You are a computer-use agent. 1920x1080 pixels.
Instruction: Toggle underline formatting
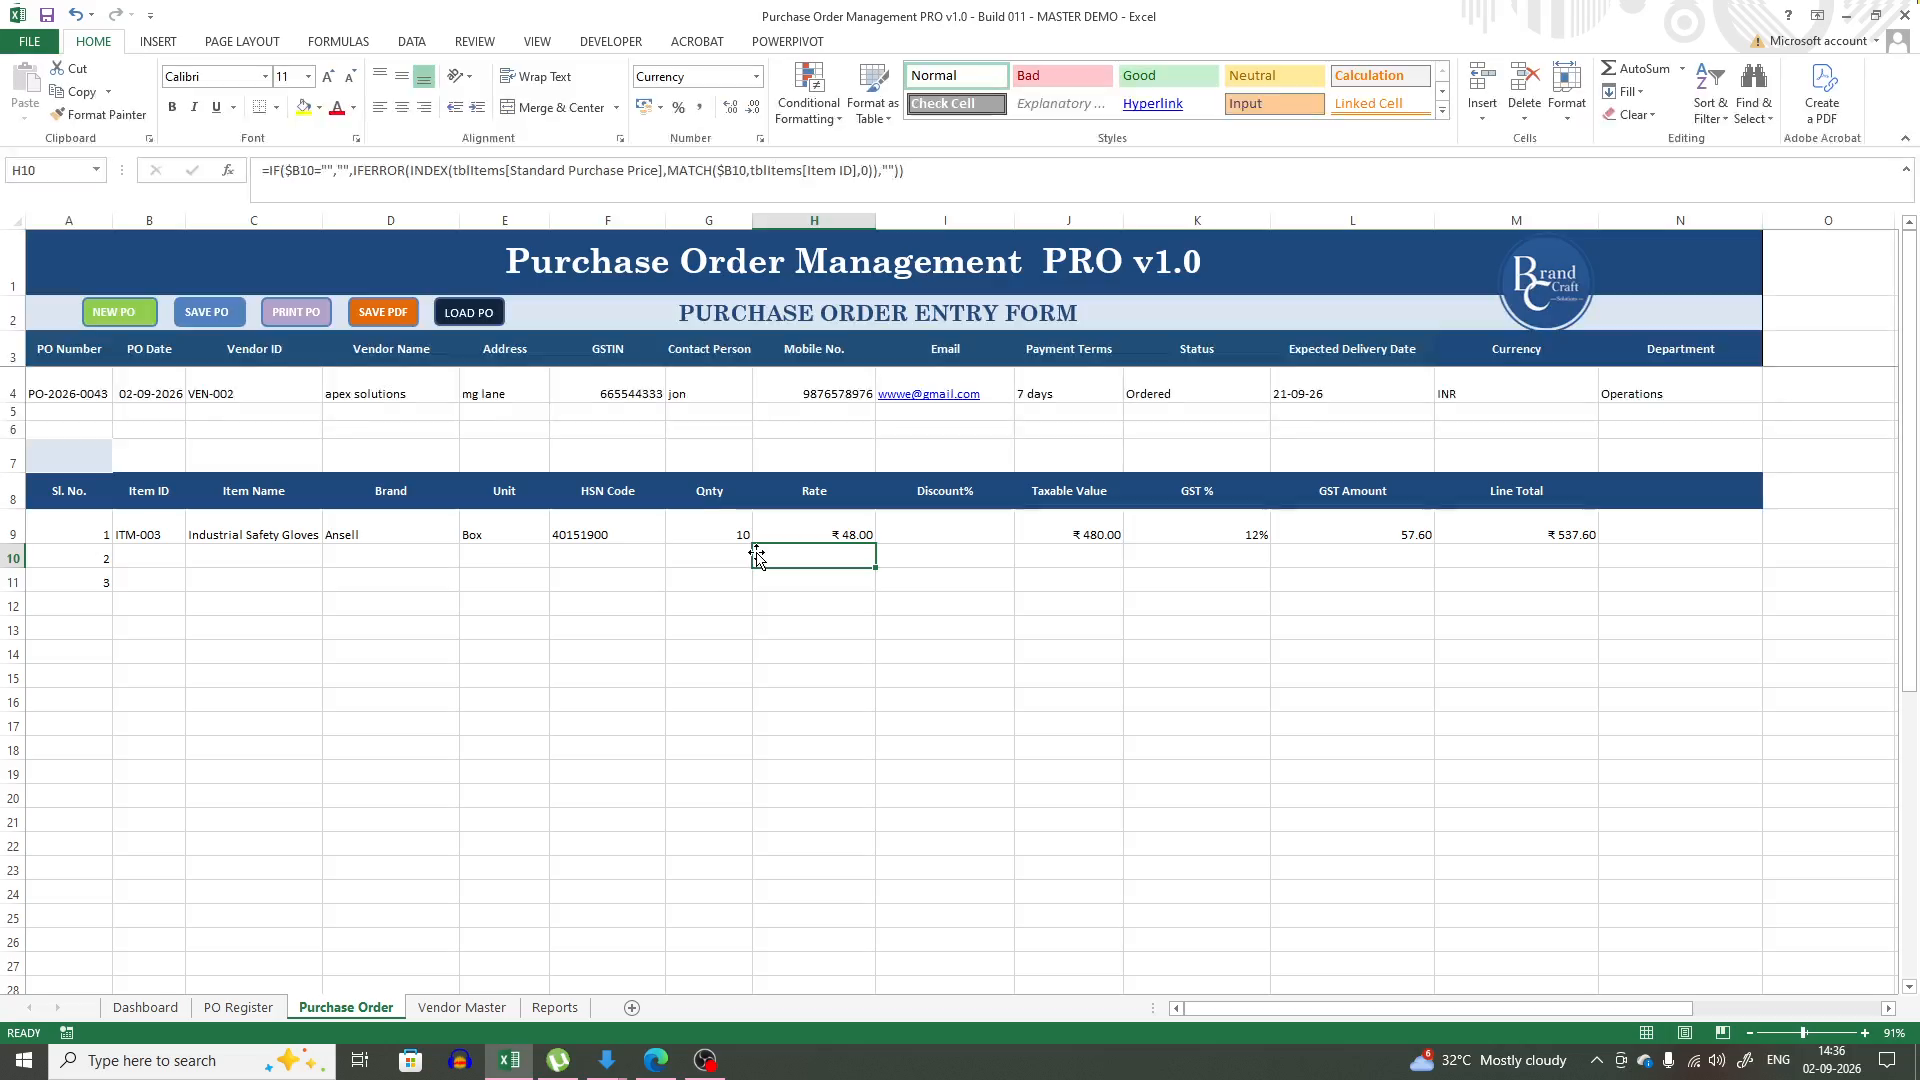216,107
